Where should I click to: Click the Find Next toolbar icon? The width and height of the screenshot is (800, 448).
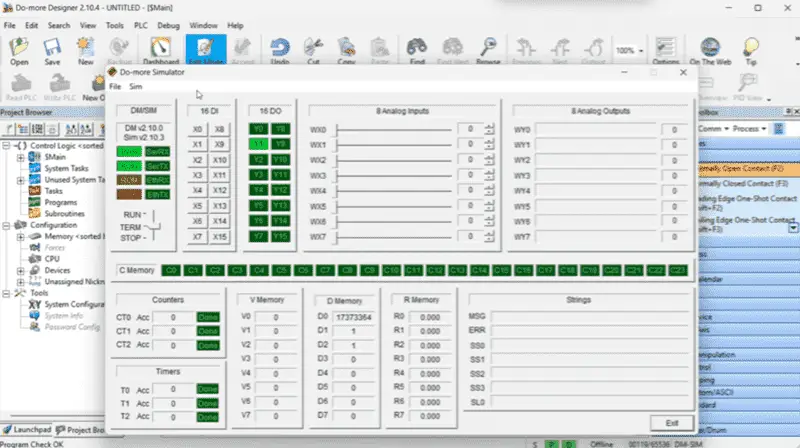pyautogui.click(x=453, y=51)
